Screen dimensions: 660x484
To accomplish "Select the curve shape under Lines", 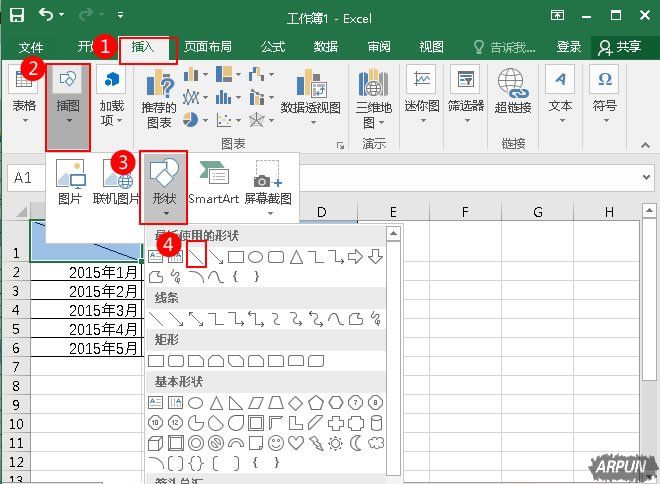I will click(x=336, y=319).
